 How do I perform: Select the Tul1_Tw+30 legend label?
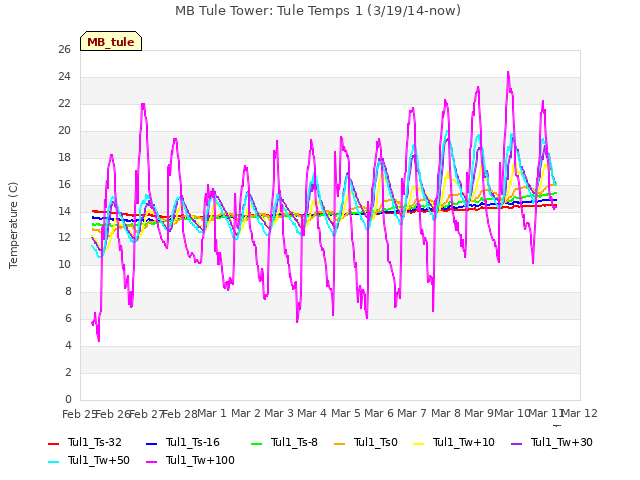562,442
